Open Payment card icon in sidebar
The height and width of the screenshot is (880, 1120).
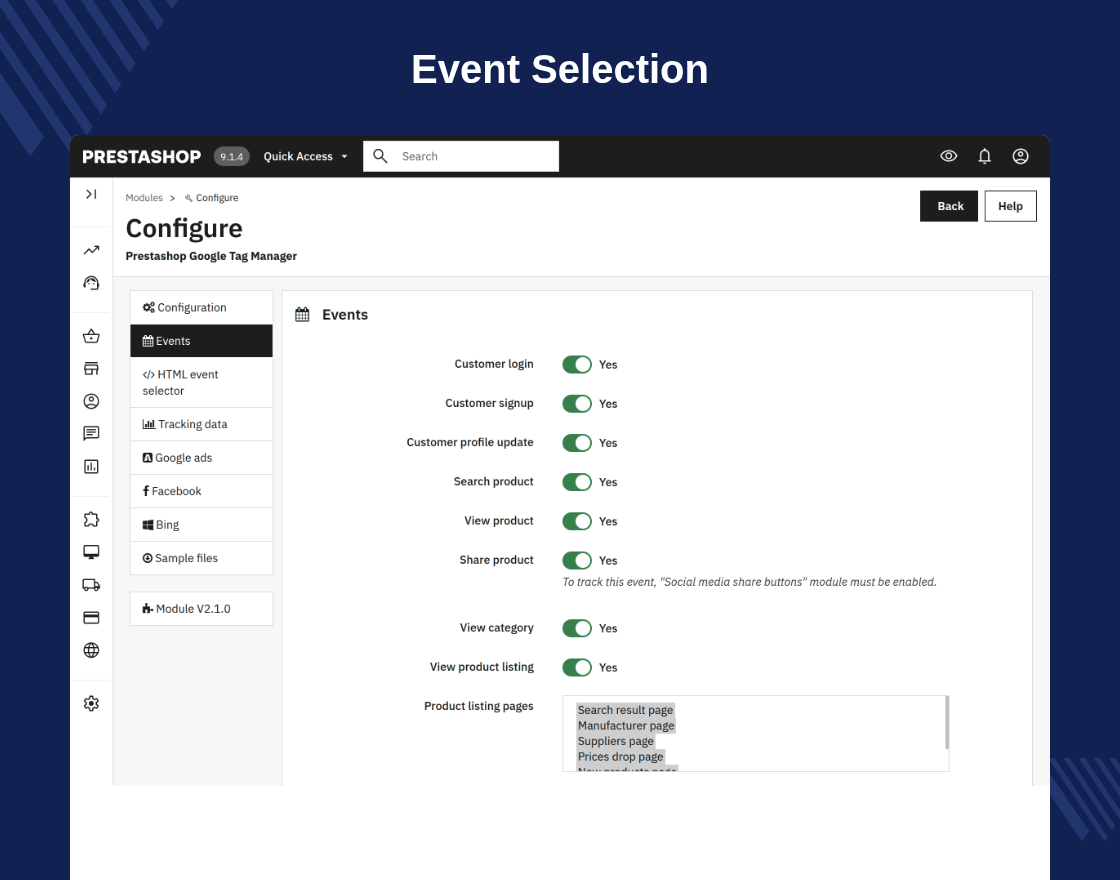point(91,618)
